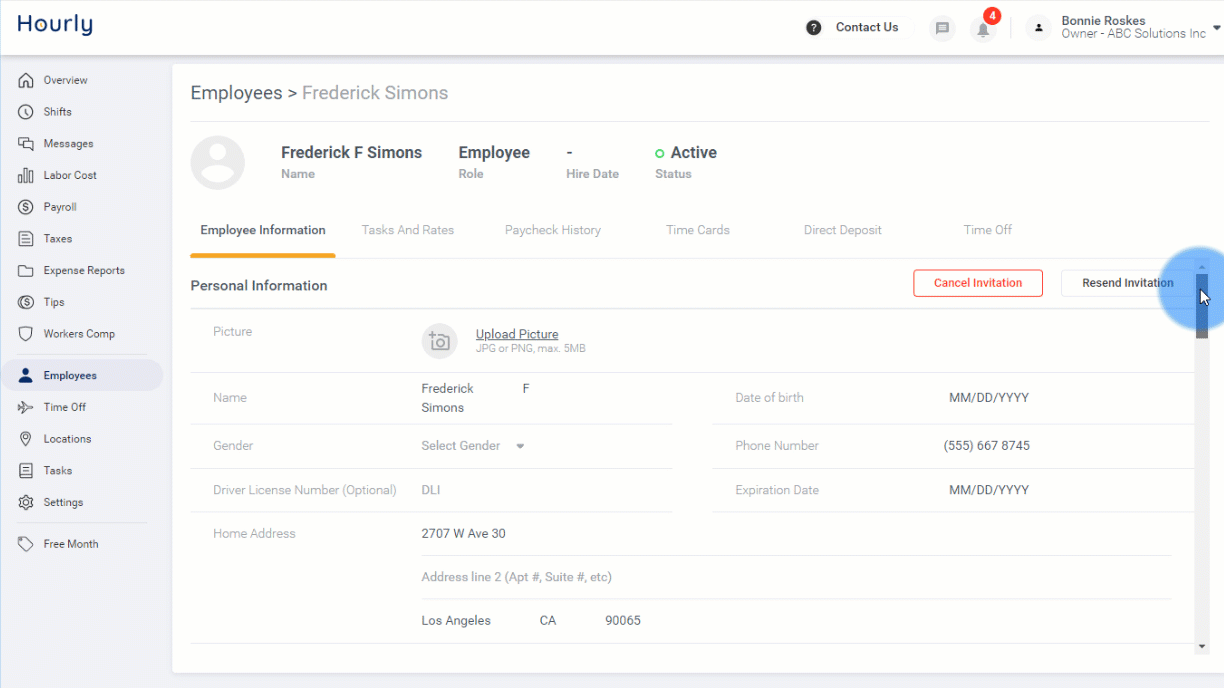
Task: Click the camera upload picture icon
Action: point(439,341)
